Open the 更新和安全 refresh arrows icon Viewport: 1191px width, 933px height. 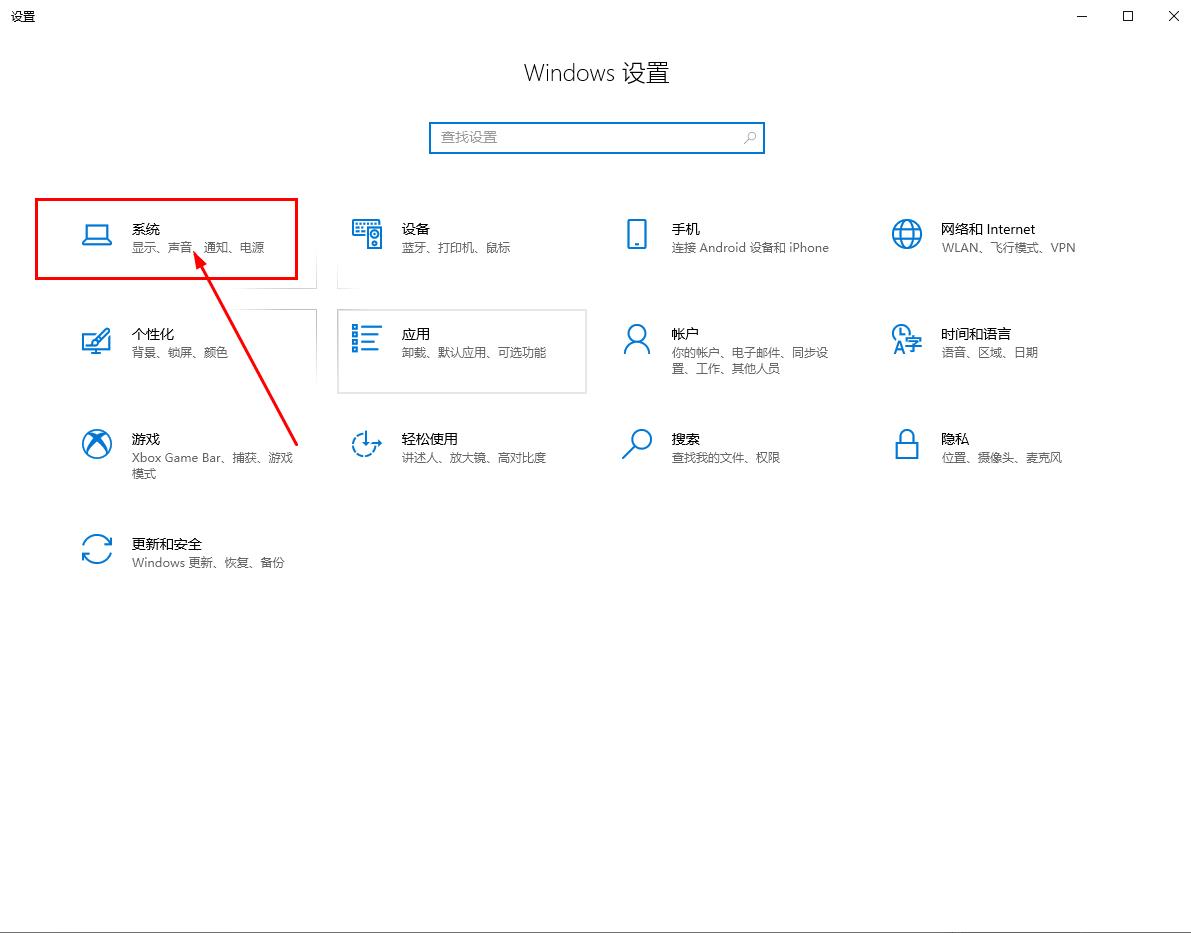click(96, 549)
